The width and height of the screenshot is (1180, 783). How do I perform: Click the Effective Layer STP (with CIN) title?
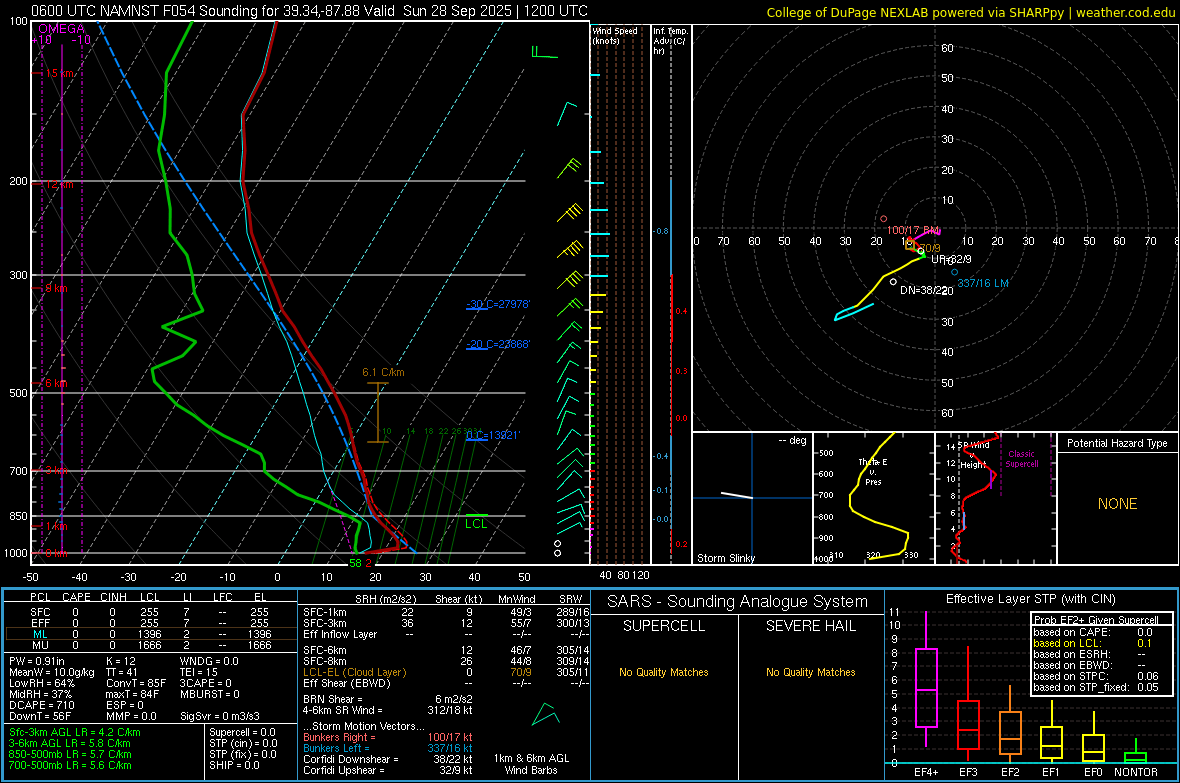[x=1030, y=599]
